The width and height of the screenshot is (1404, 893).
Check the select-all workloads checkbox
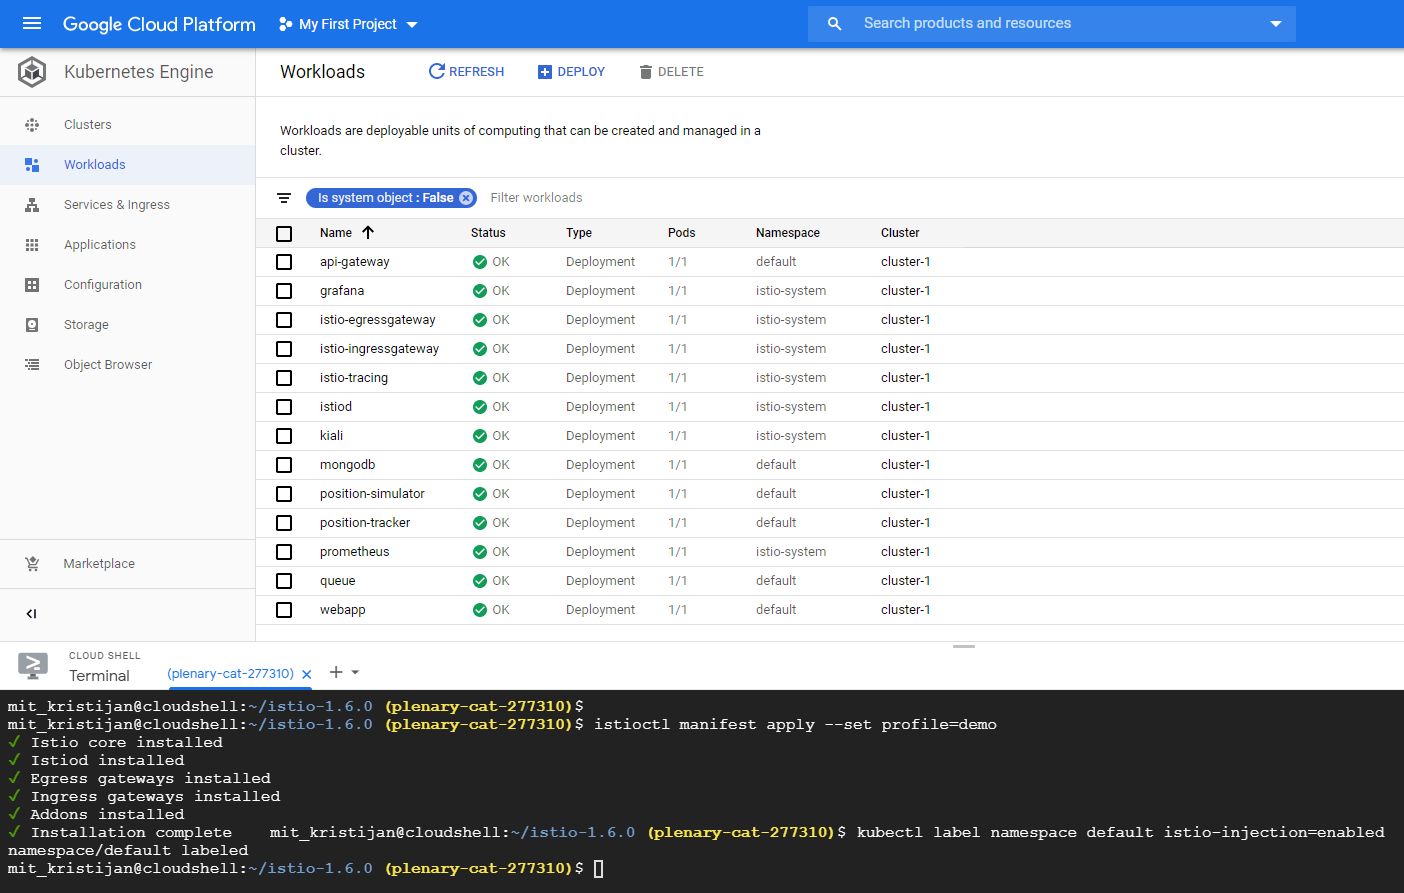pyautogui.click(x=284, y=233)
